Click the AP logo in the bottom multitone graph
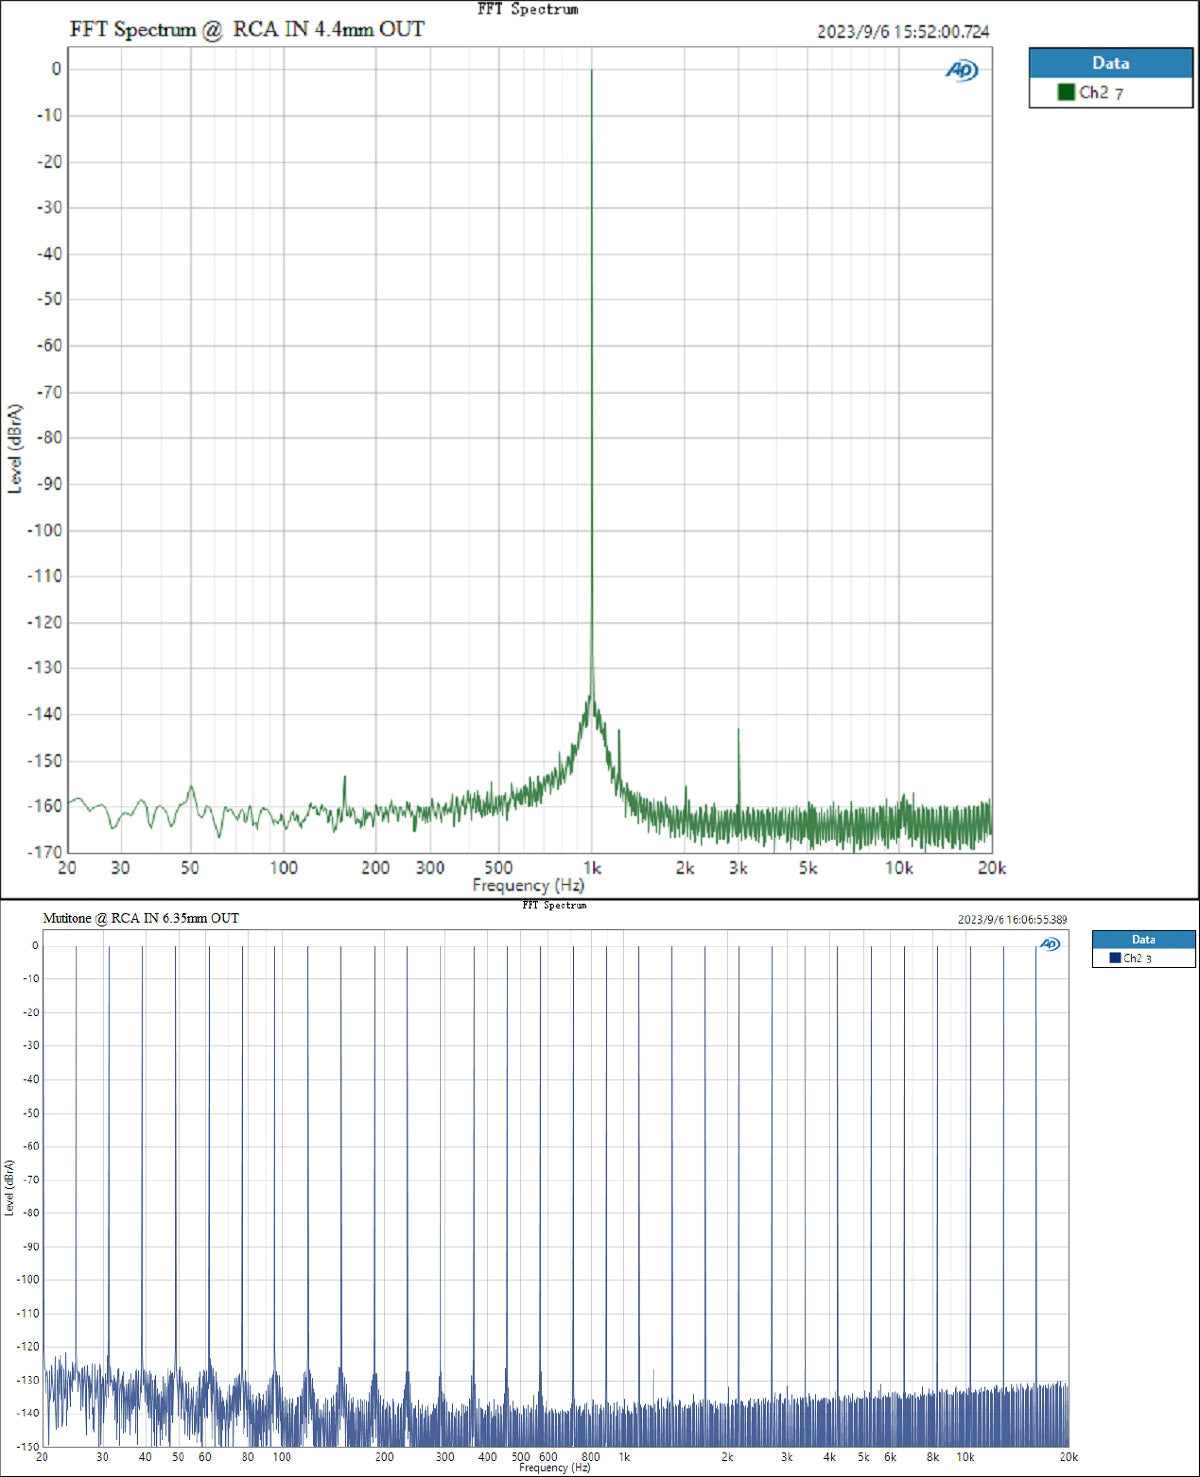The height and width of the screenshot is (1477, 1200). 1049,944
